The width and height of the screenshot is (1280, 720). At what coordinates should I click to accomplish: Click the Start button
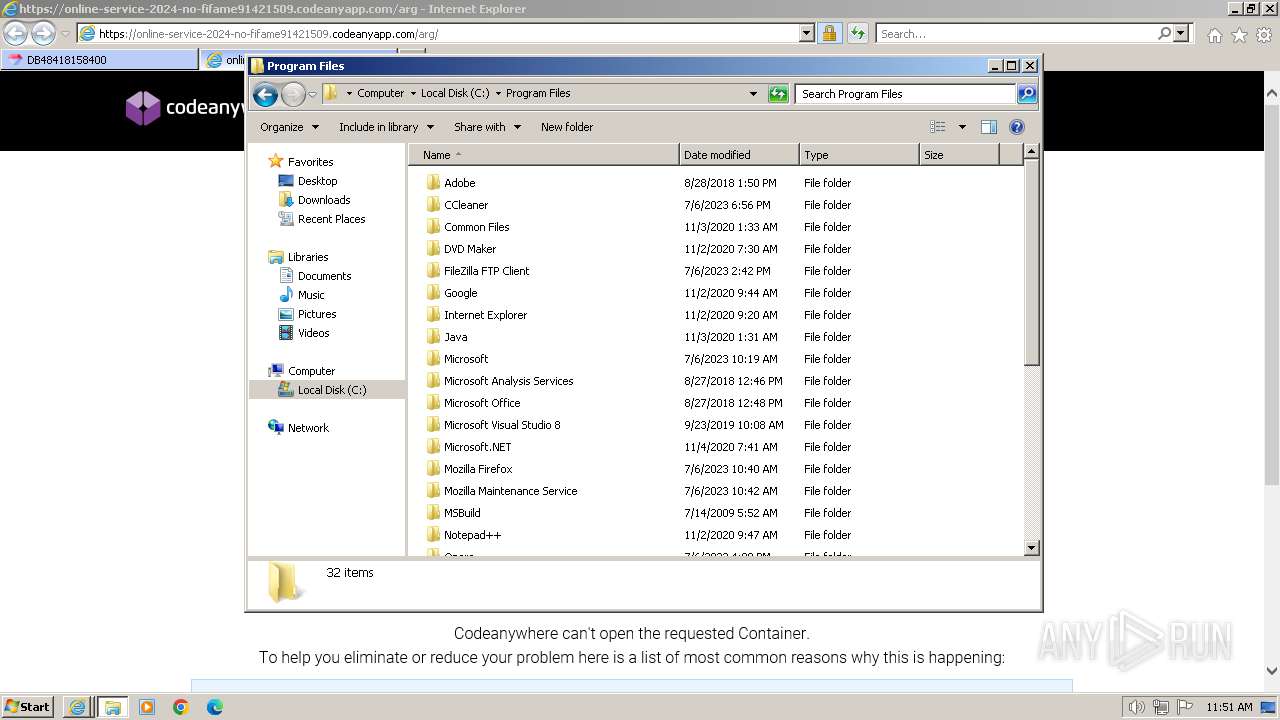(28, 707)
